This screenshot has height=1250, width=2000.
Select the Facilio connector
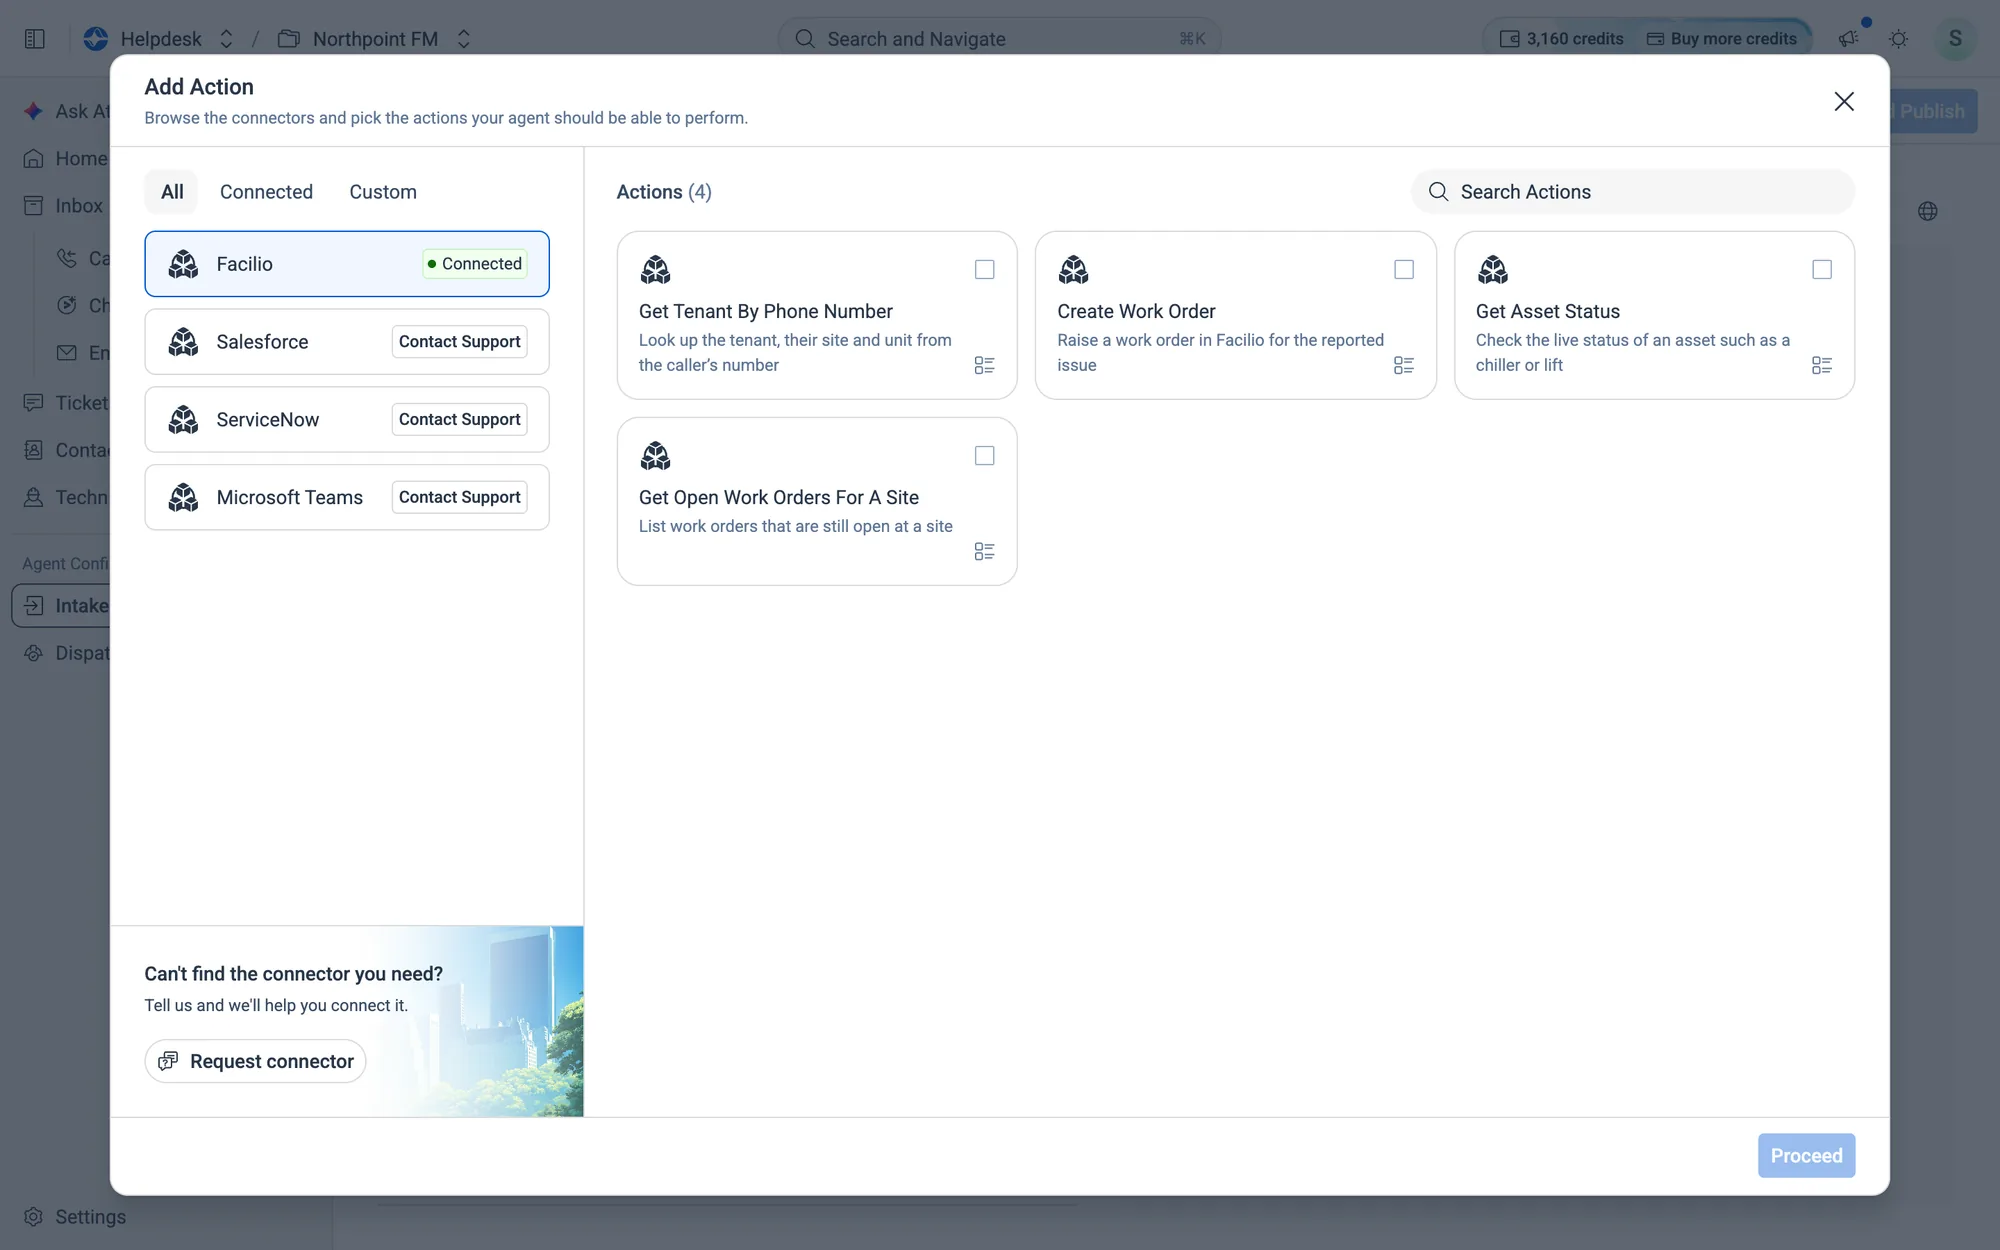(347, 264)
